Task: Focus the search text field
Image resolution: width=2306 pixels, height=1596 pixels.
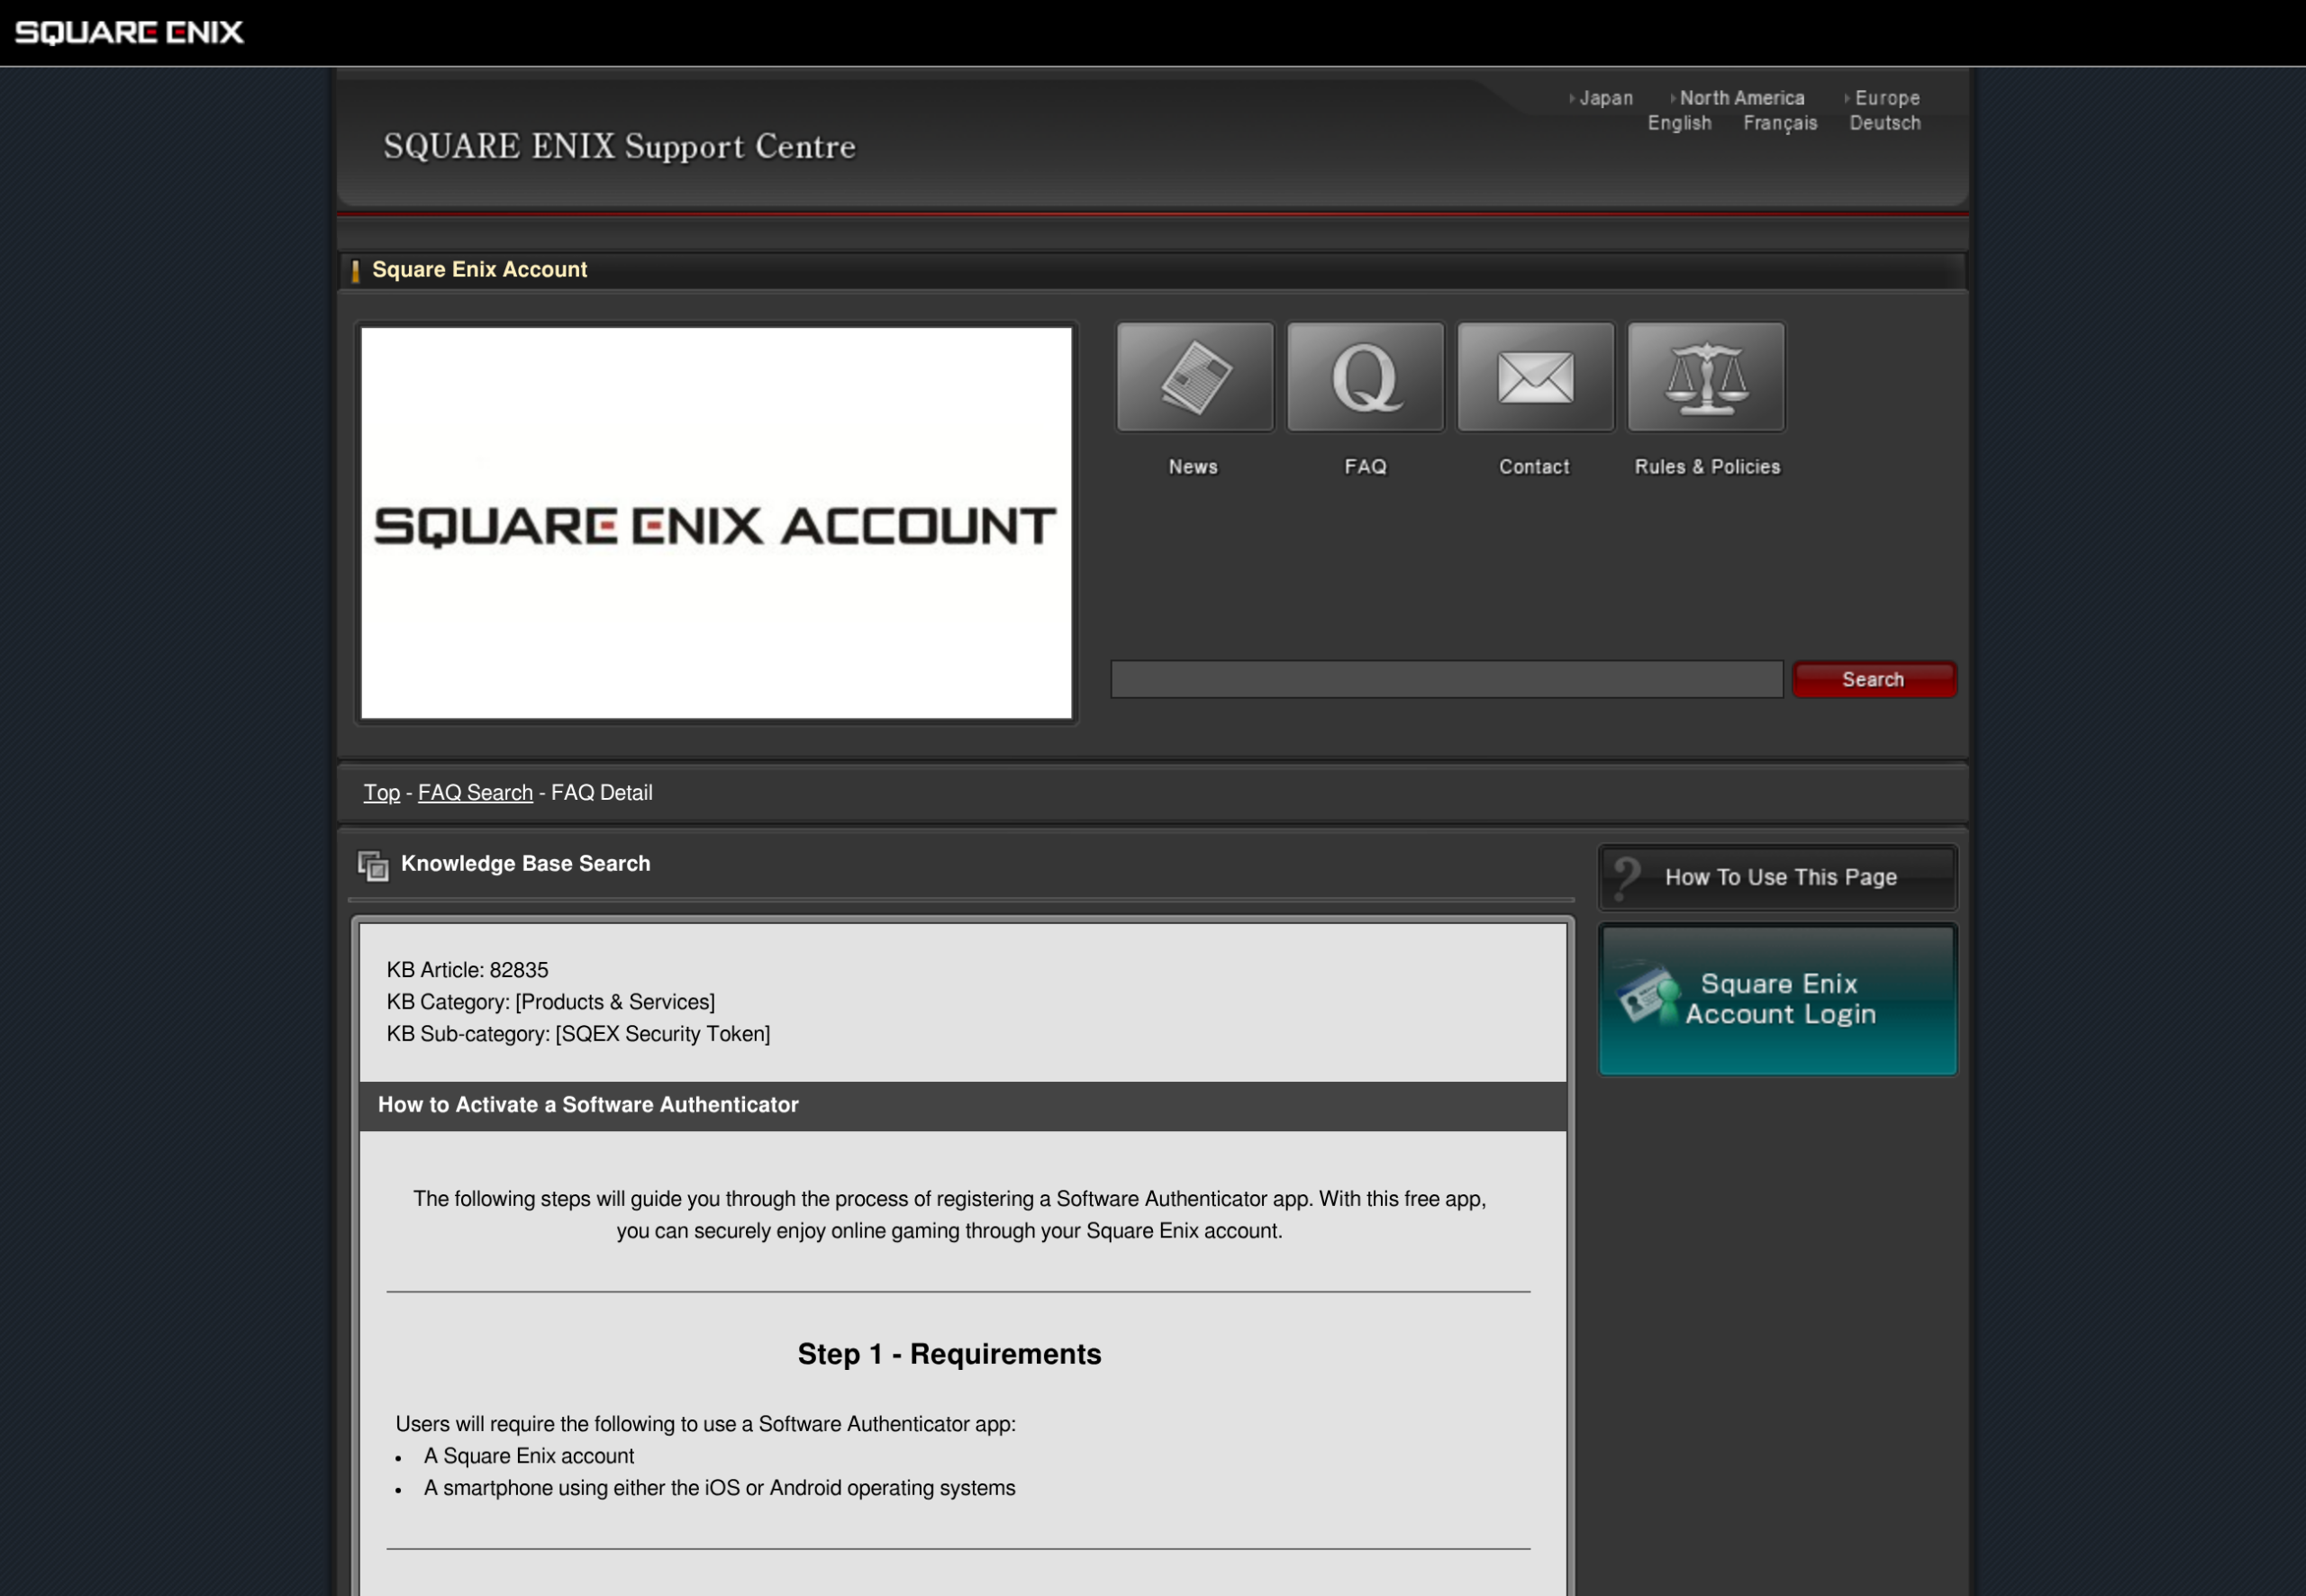Action: point(1446,679)
